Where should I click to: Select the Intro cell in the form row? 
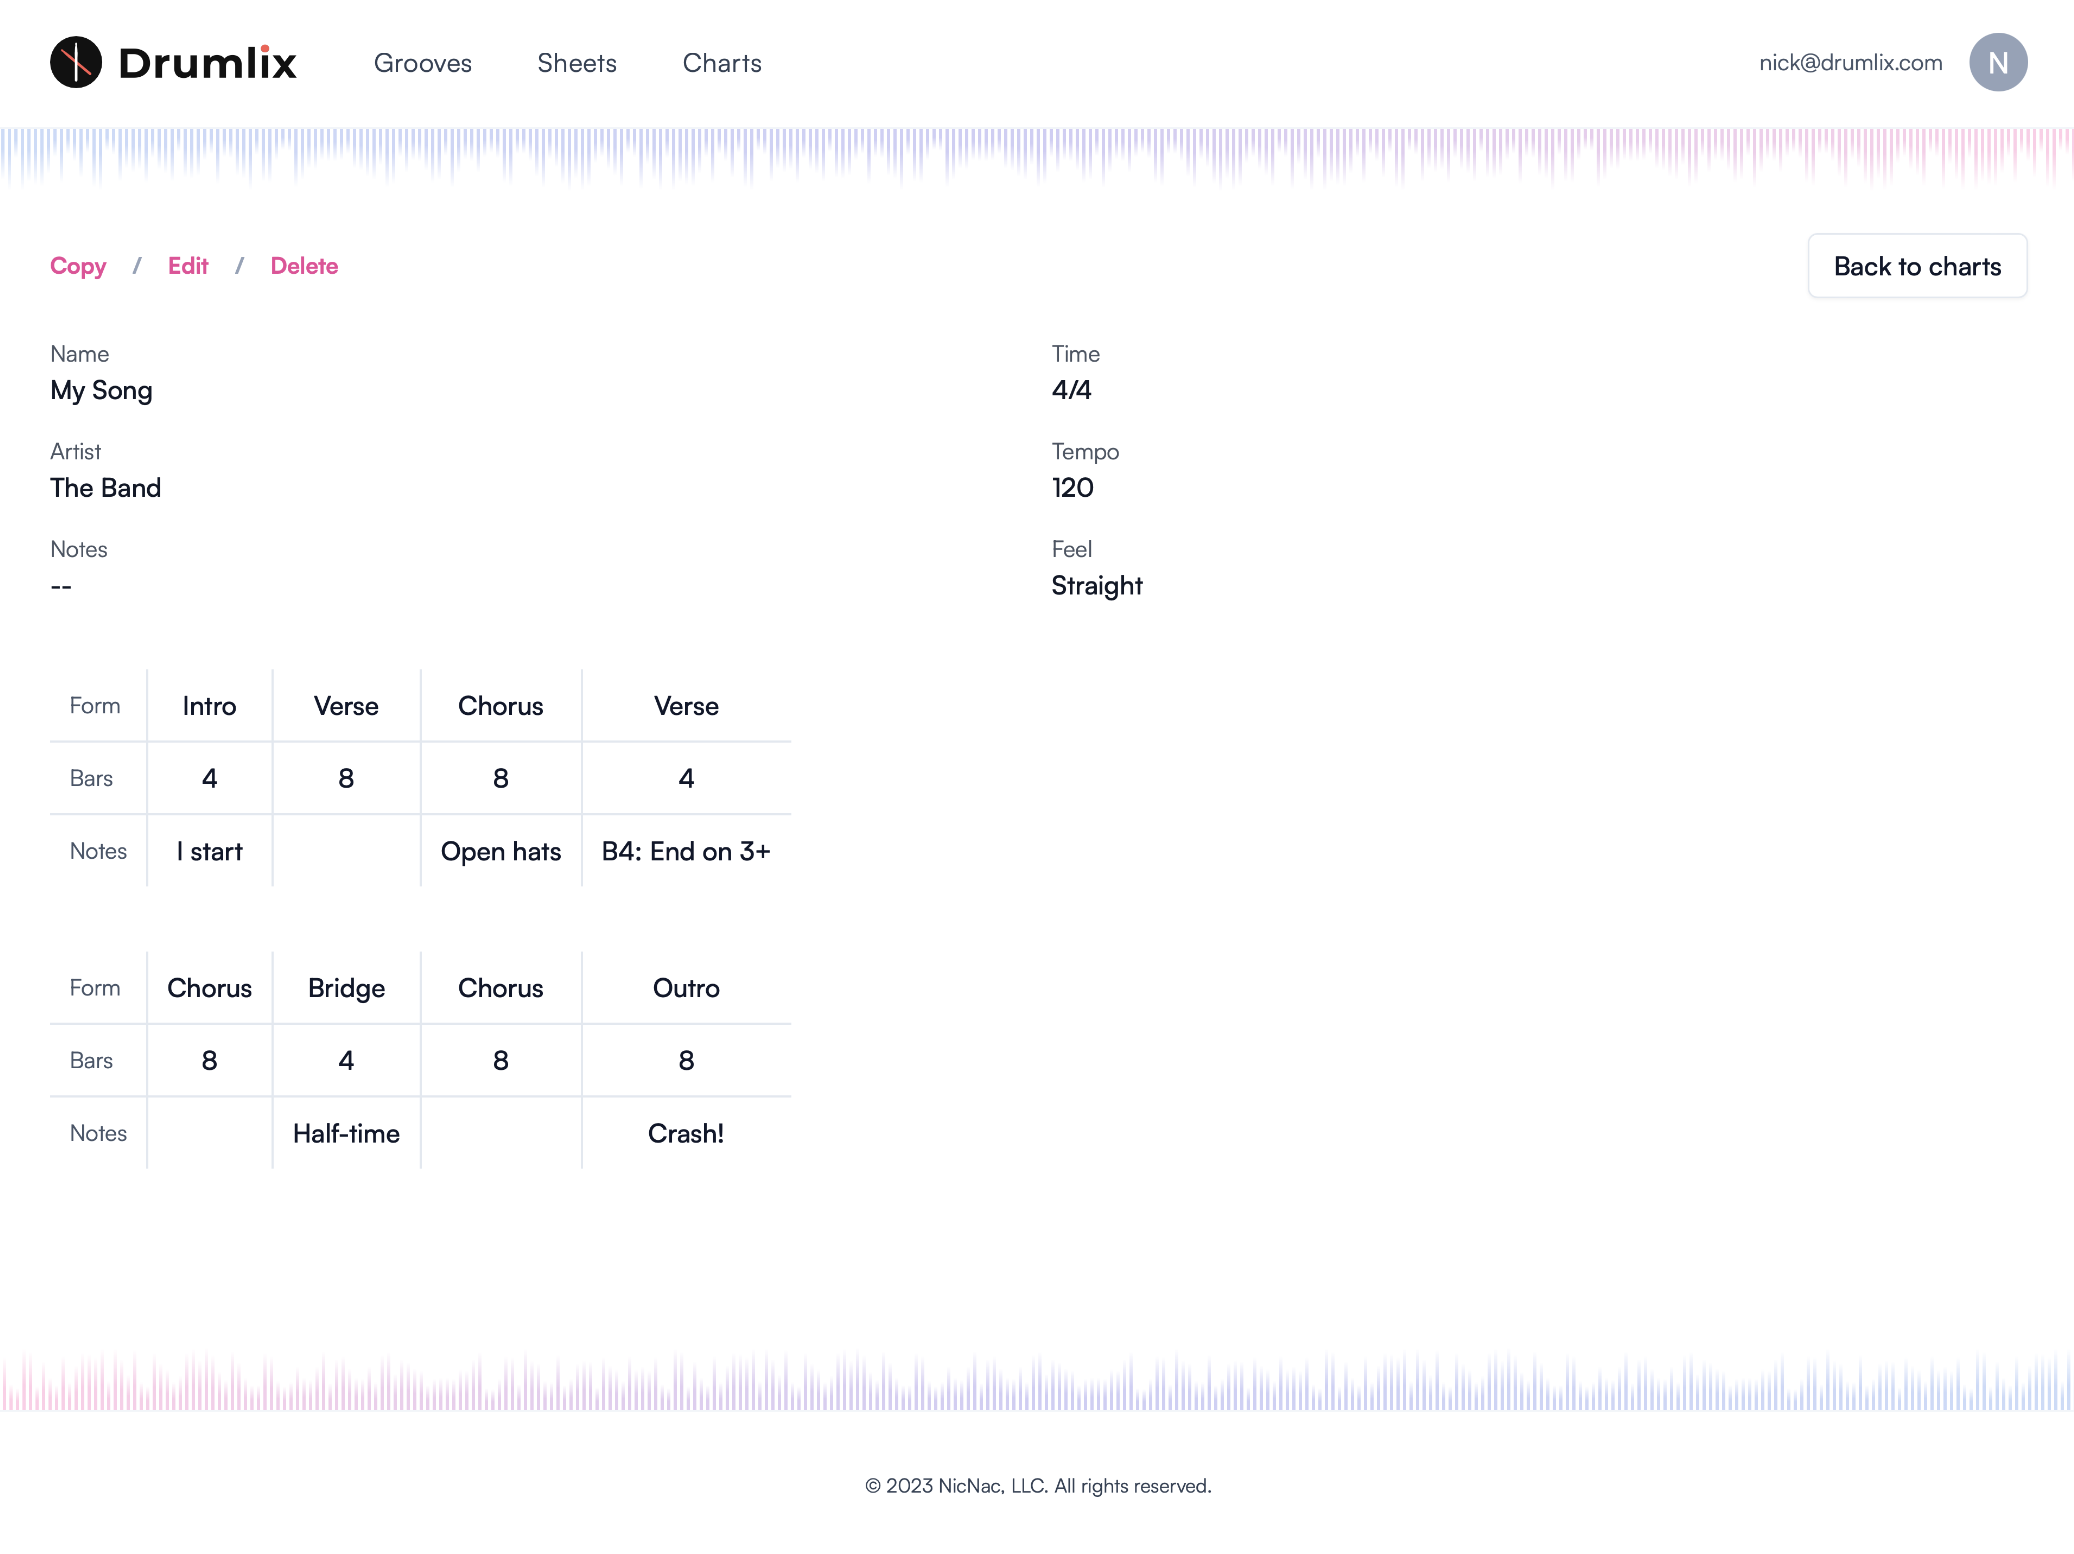pyautogui.click(x=209, y=705)
